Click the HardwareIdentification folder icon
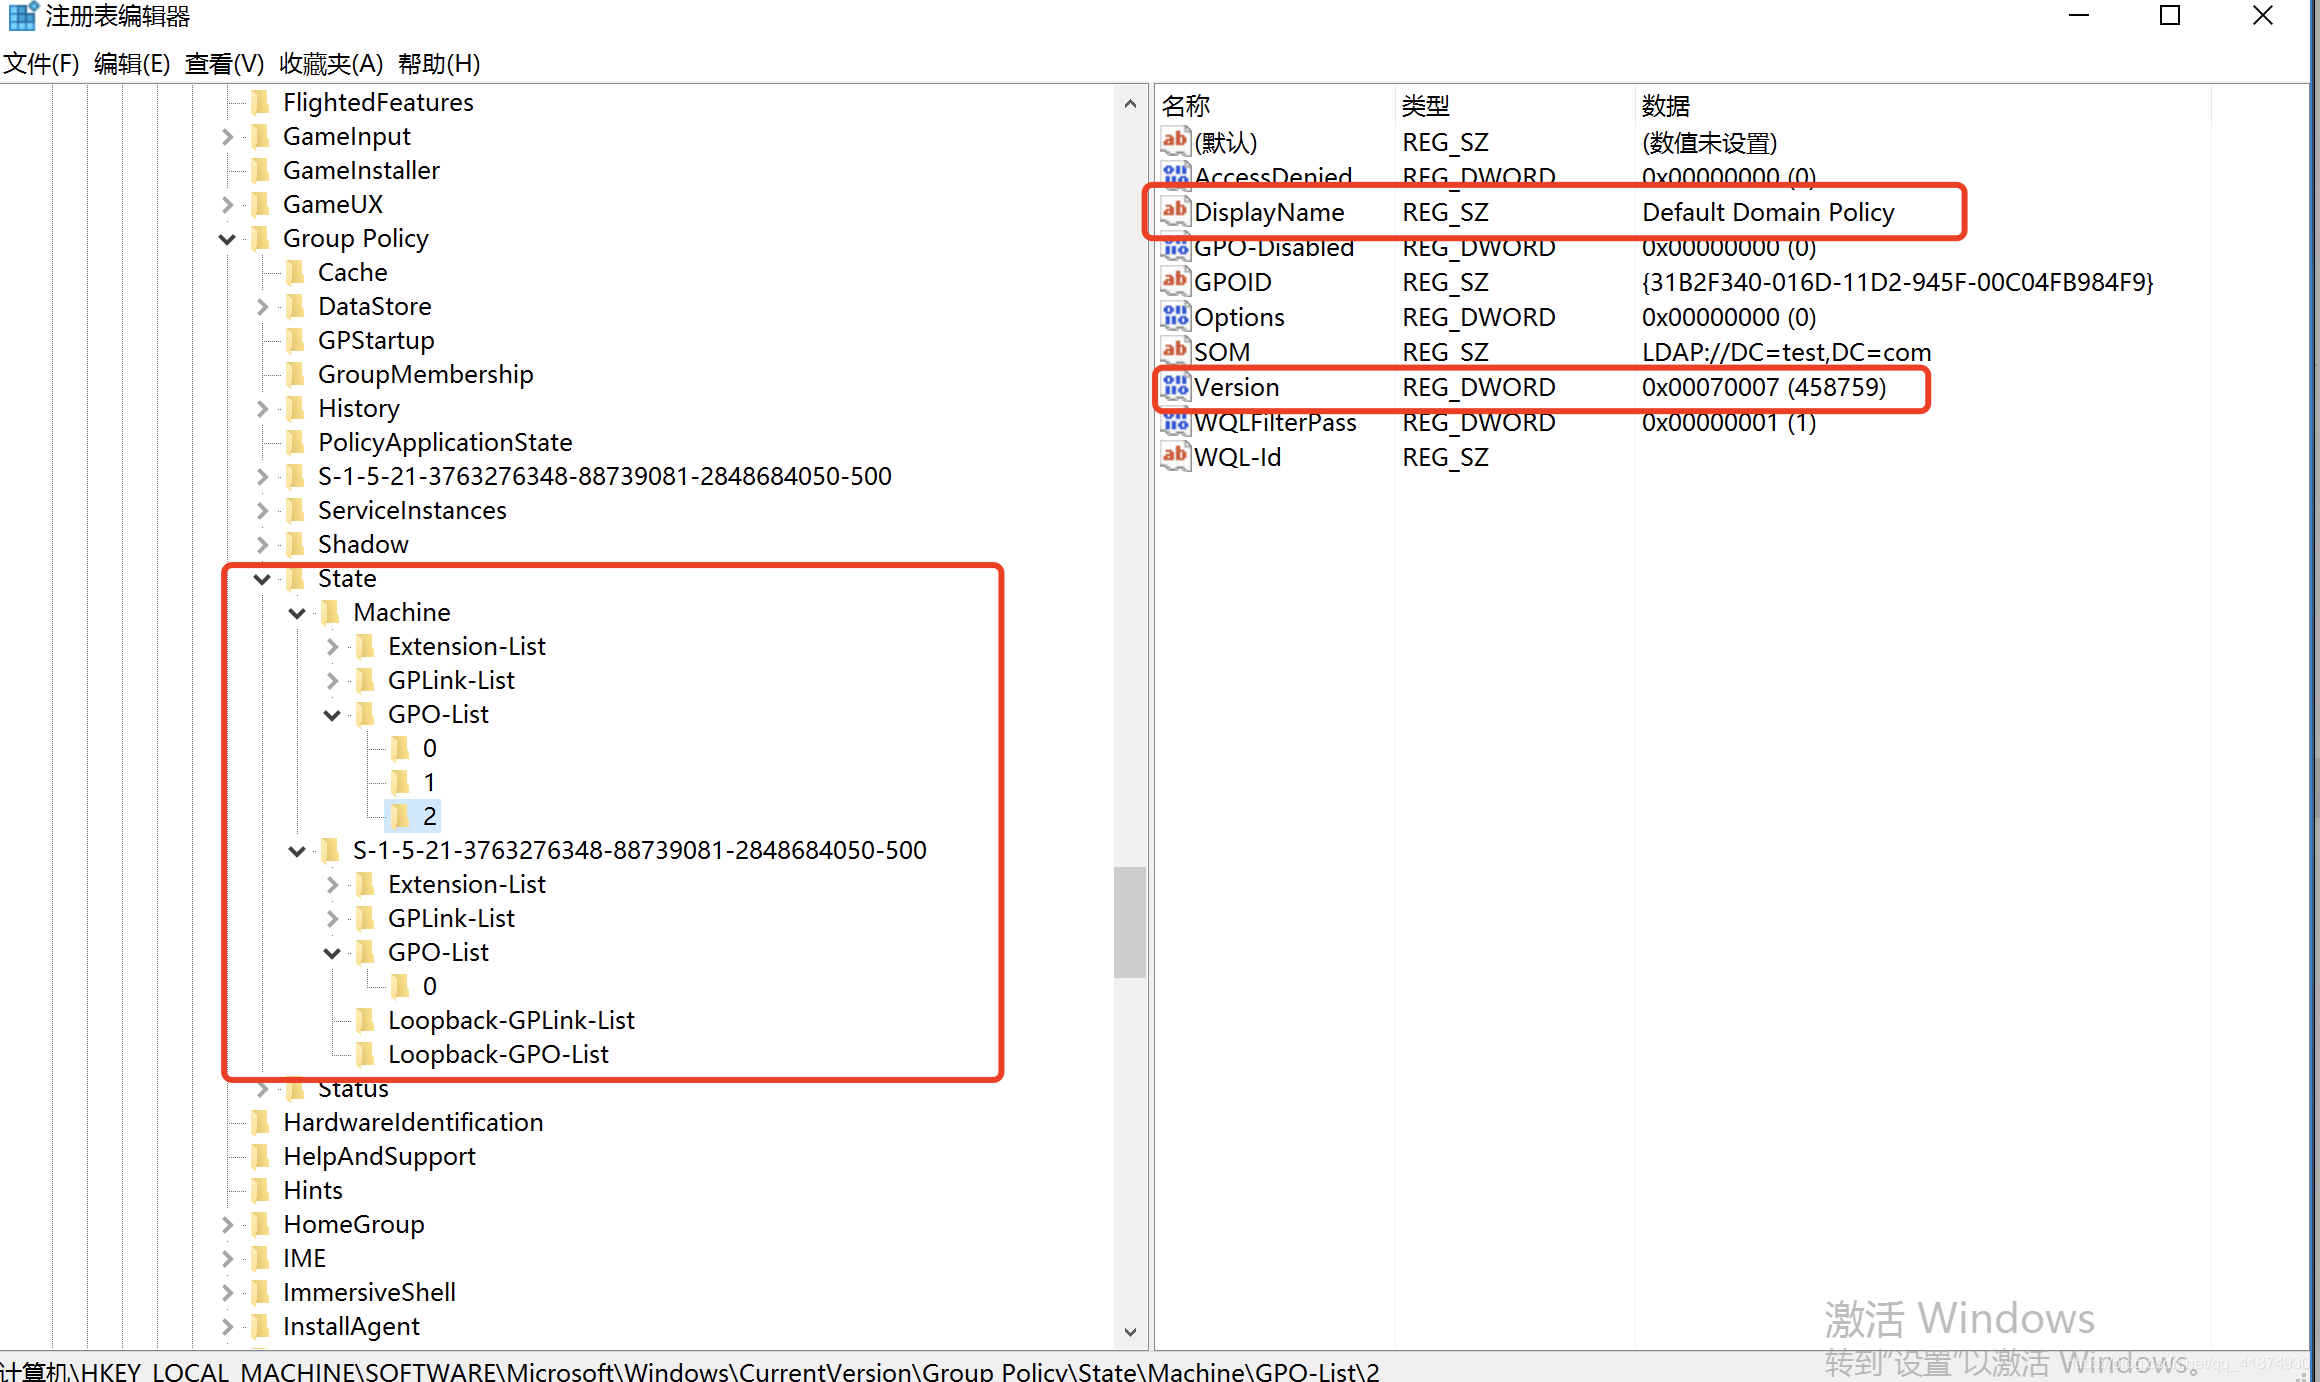Viewport: 2320px width, 1382px height. 261,1122
